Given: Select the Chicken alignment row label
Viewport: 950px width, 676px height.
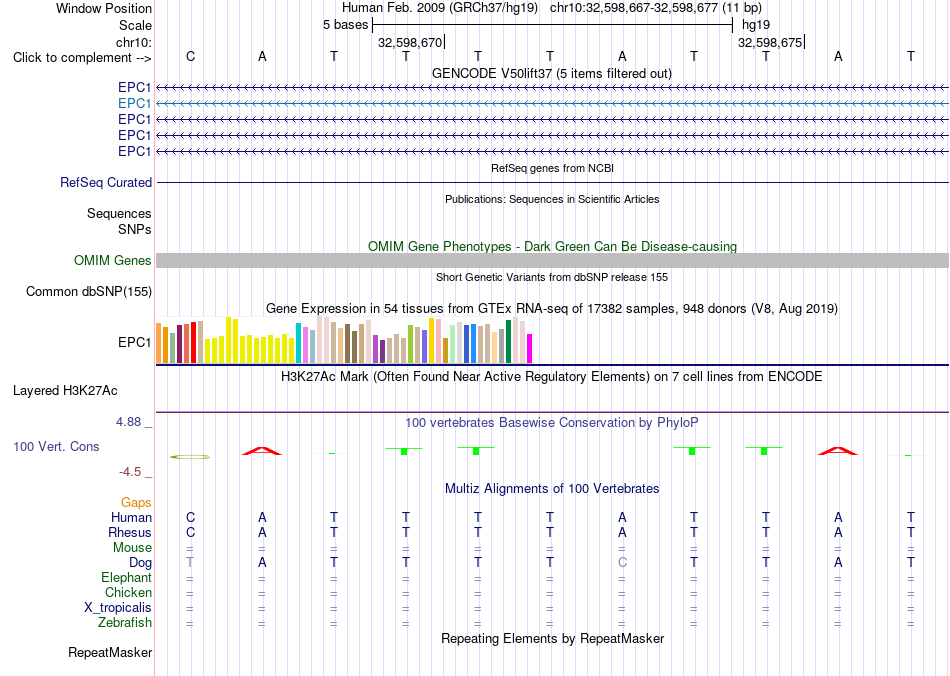Looking at the screenshot, I should coord(128,592).
